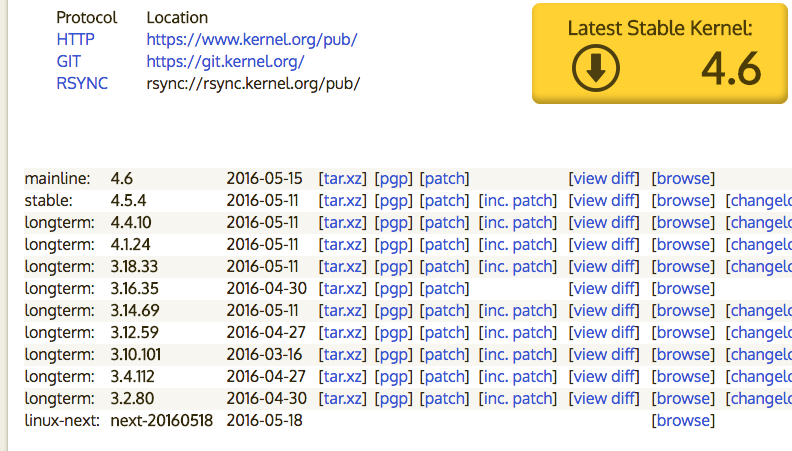Browse the longterm 3.16.35 tree
The height and width of the screenshot is (451, 792).
[683, 288]
